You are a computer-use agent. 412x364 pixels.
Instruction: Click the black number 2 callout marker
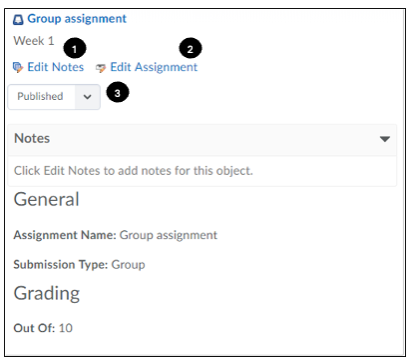click(190, 49)
